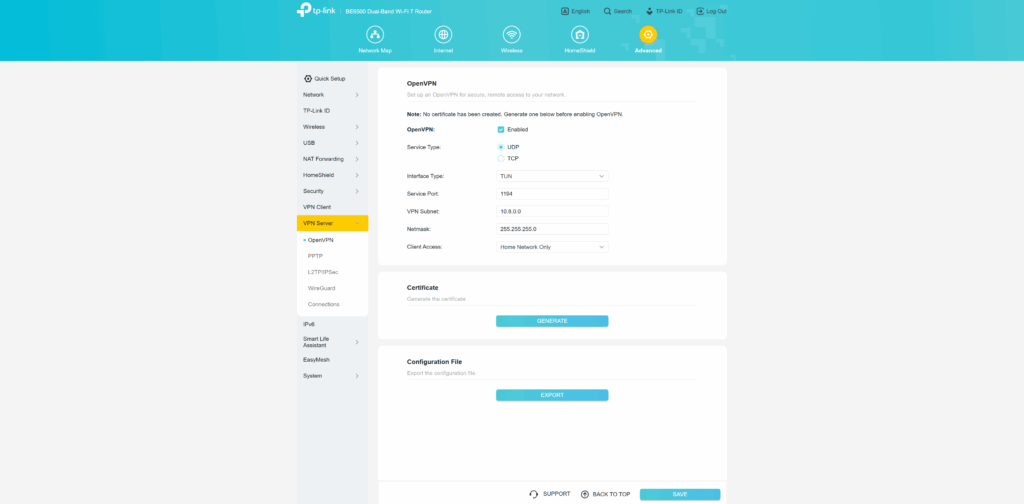The width and height of the screenshot is (1024, 504).
Task: Open the HomeShield icon
Action: pyautogui.click(x=579, y=35)
